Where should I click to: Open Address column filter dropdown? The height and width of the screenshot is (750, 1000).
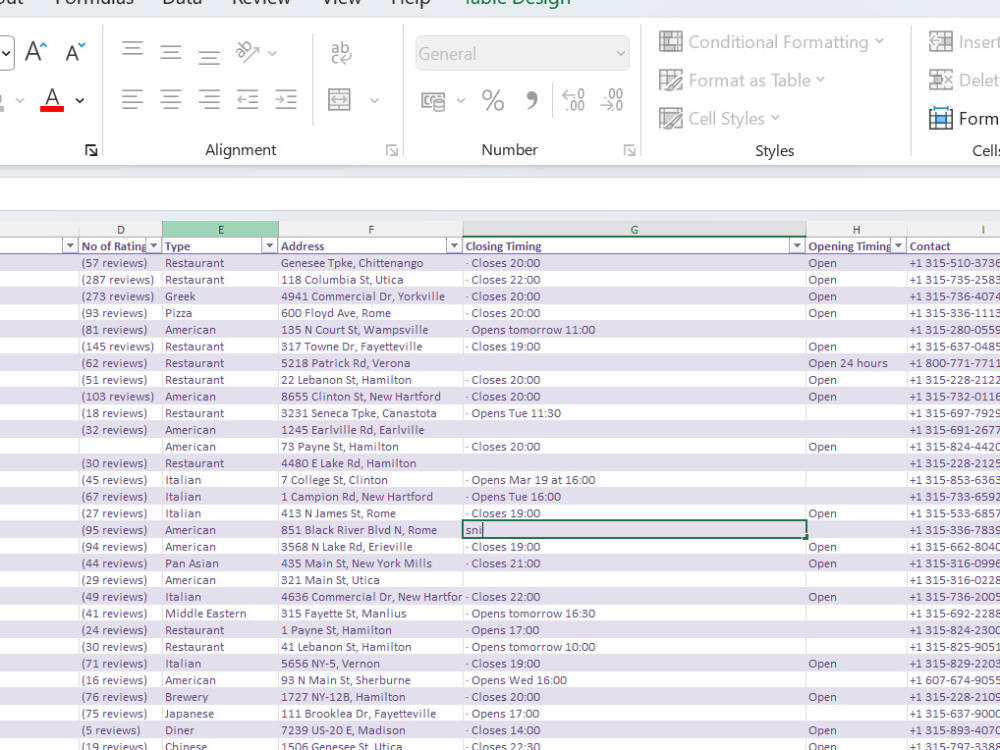click(454, 246)
